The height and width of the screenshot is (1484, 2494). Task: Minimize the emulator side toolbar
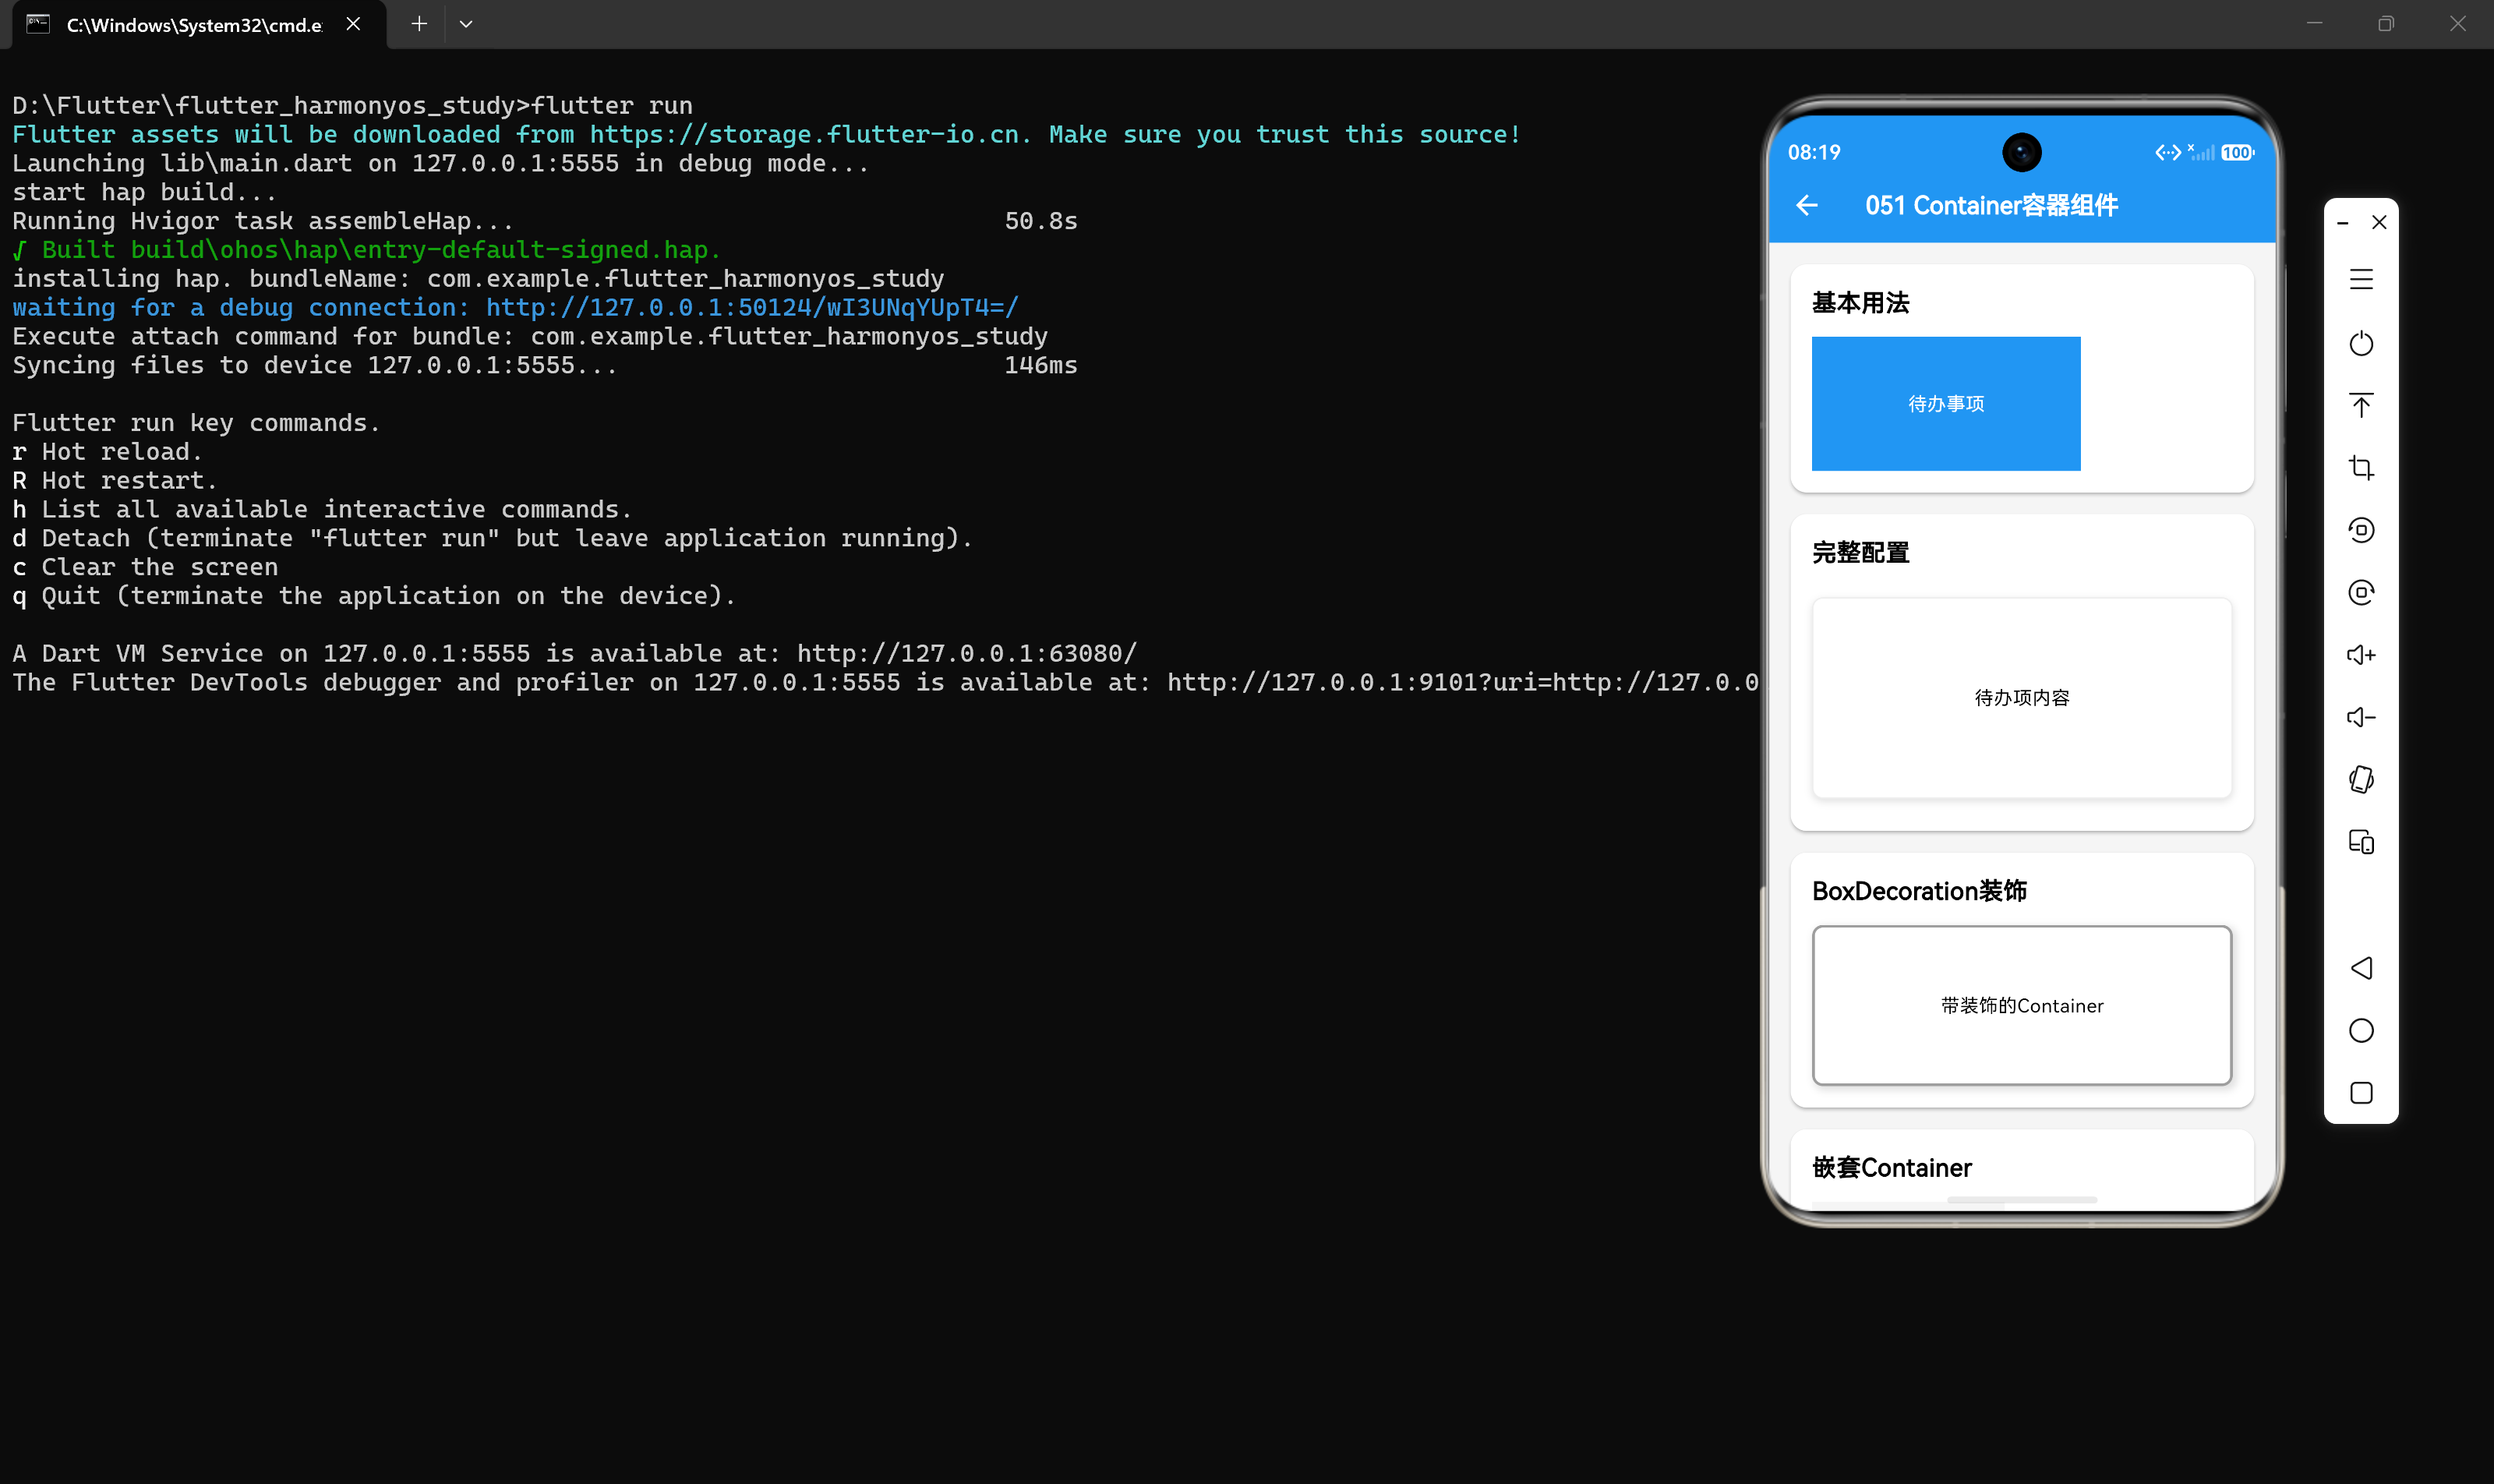click(x=2342, y=223)
